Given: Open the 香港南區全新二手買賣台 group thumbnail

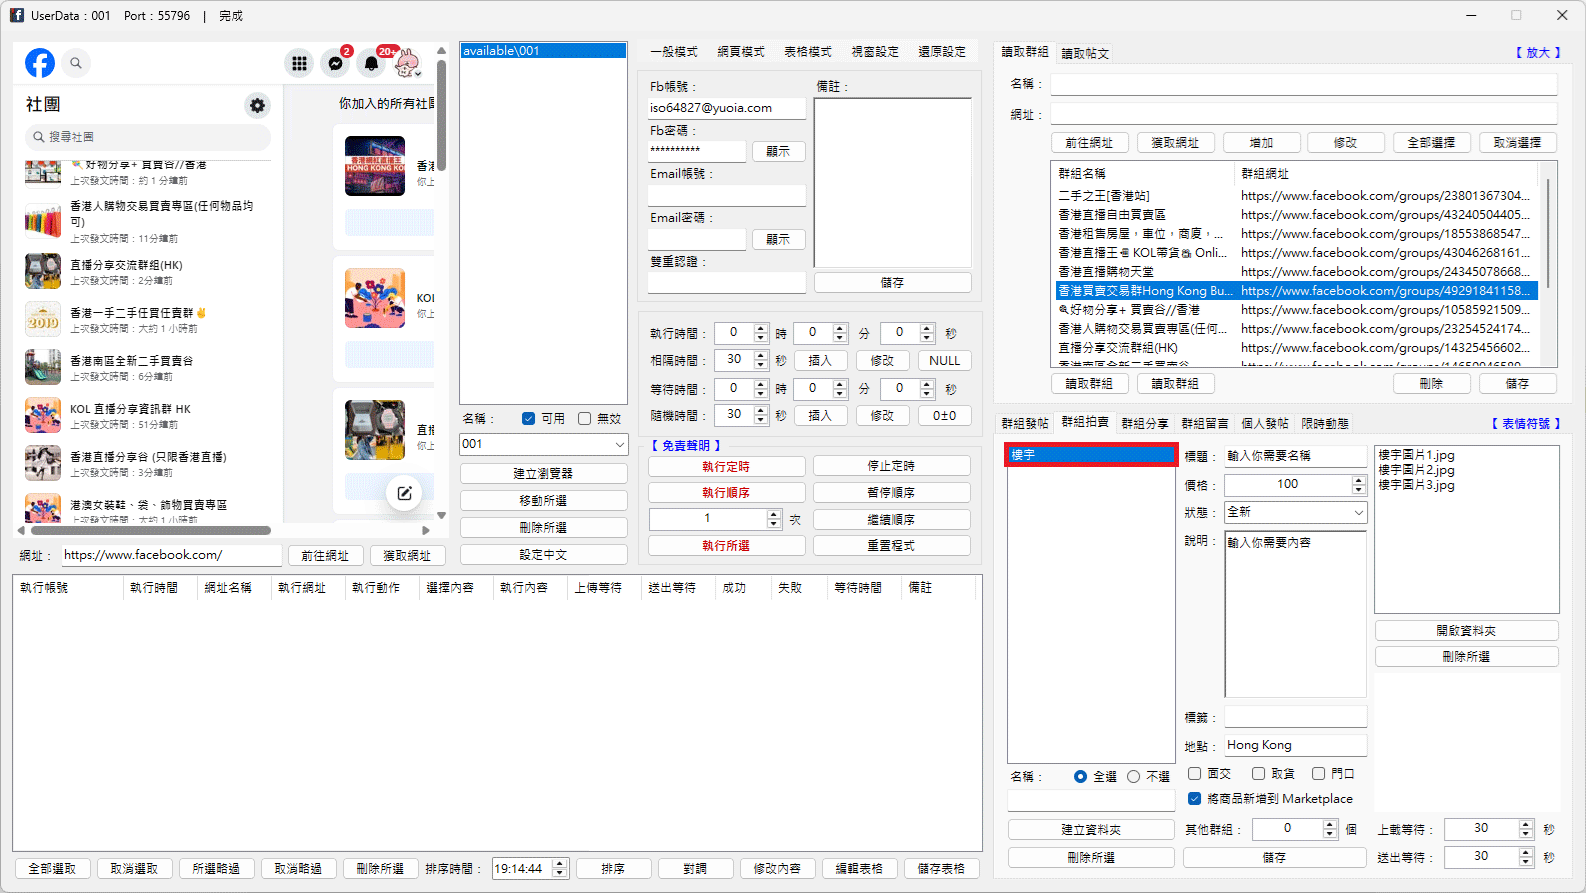Looking at the screenshot, I should (43, 367).
